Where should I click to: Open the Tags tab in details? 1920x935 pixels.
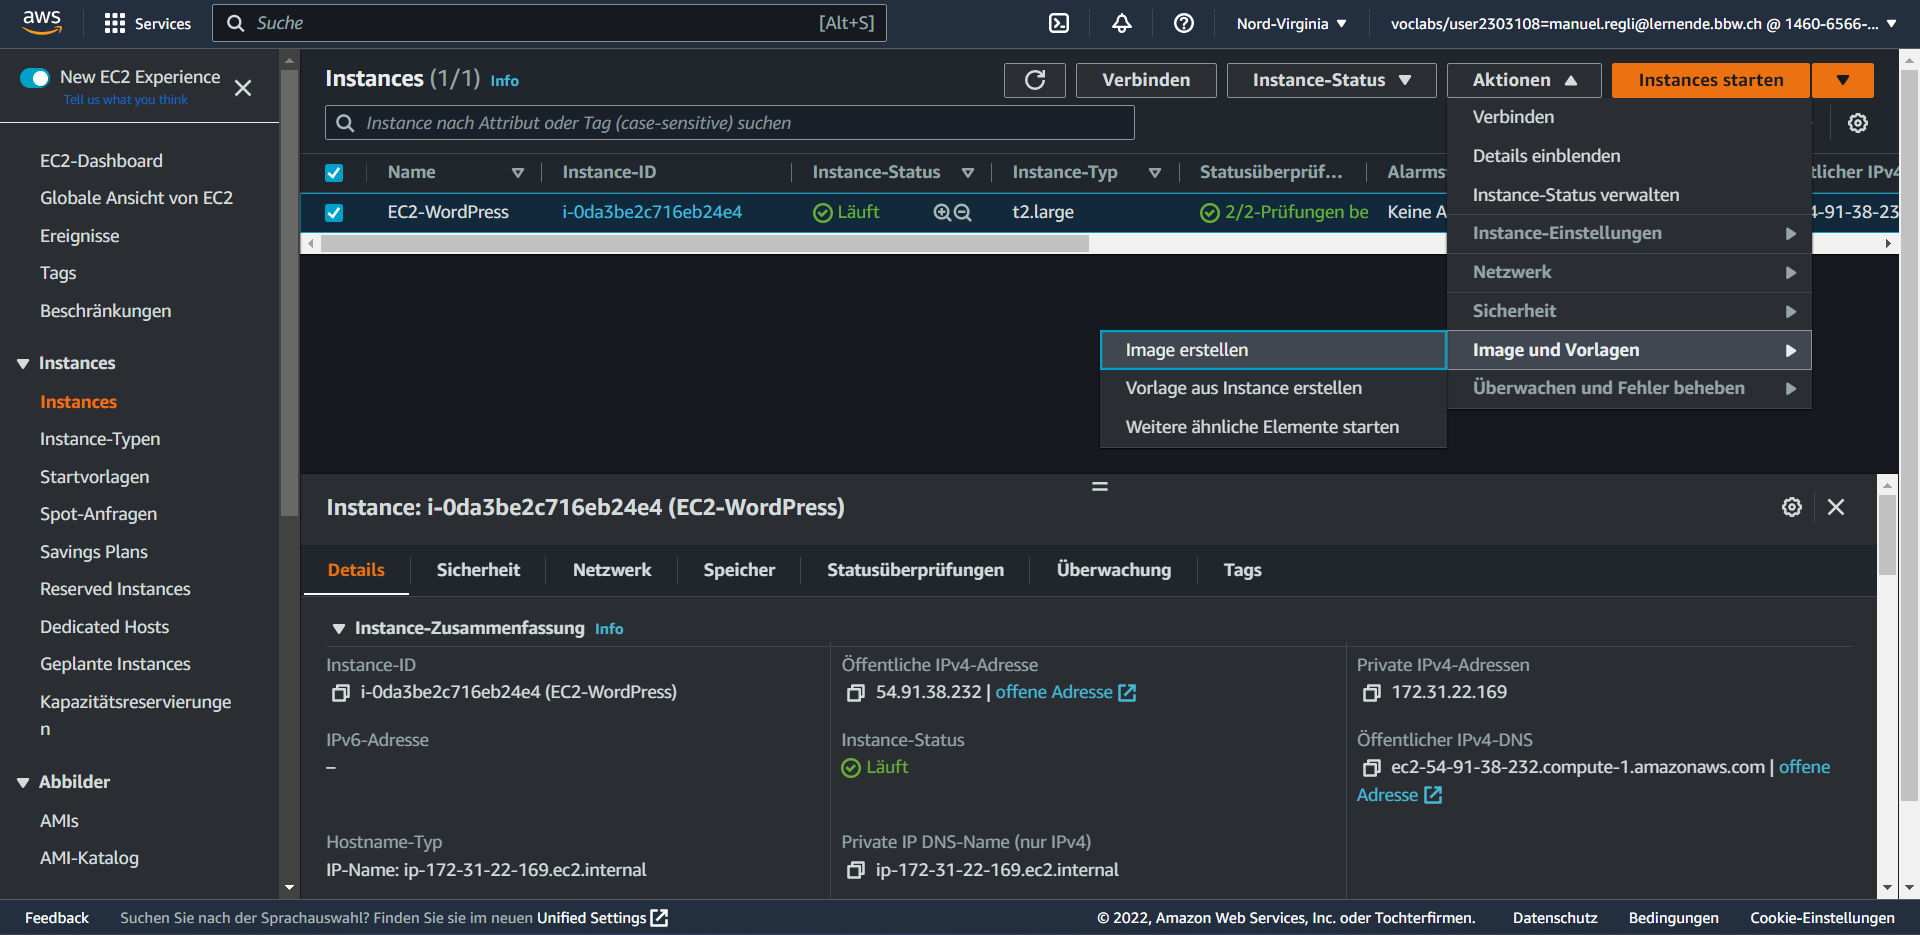click(1242, 570)
